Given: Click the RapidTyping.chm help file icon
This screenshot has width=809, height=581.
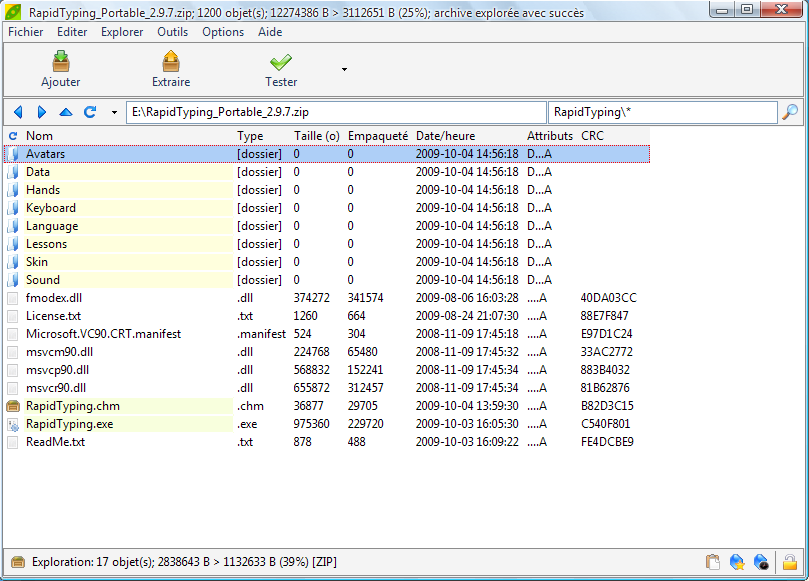Looking at the screenshot, I should [13, 406].
